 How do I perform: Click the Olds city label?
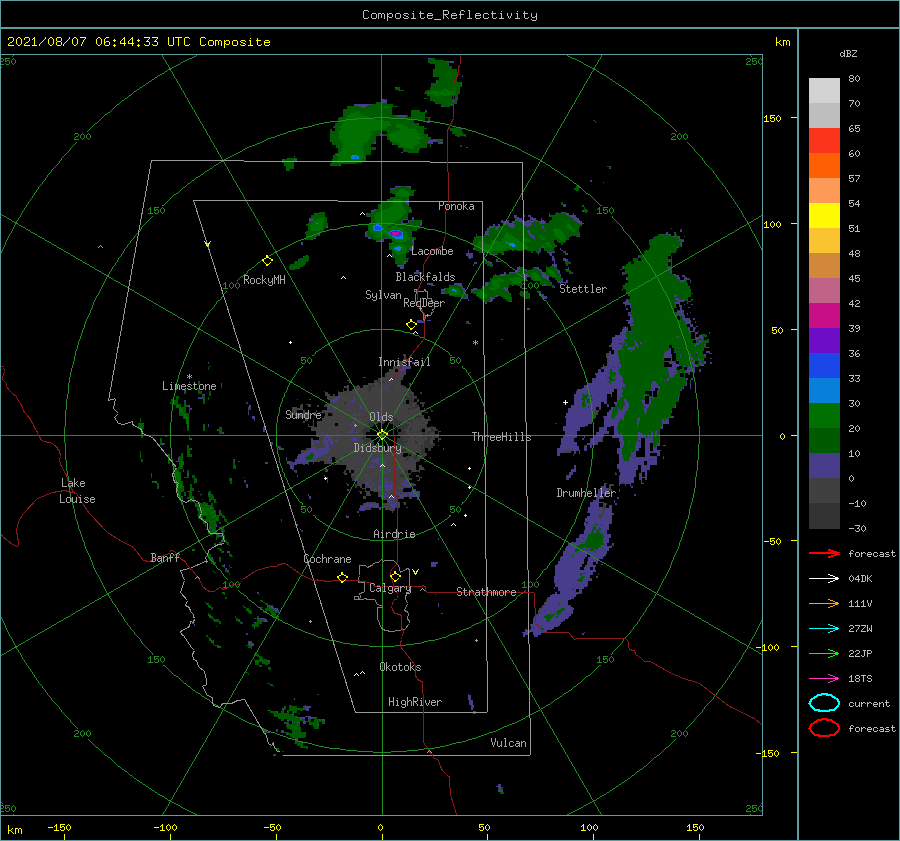381,417
